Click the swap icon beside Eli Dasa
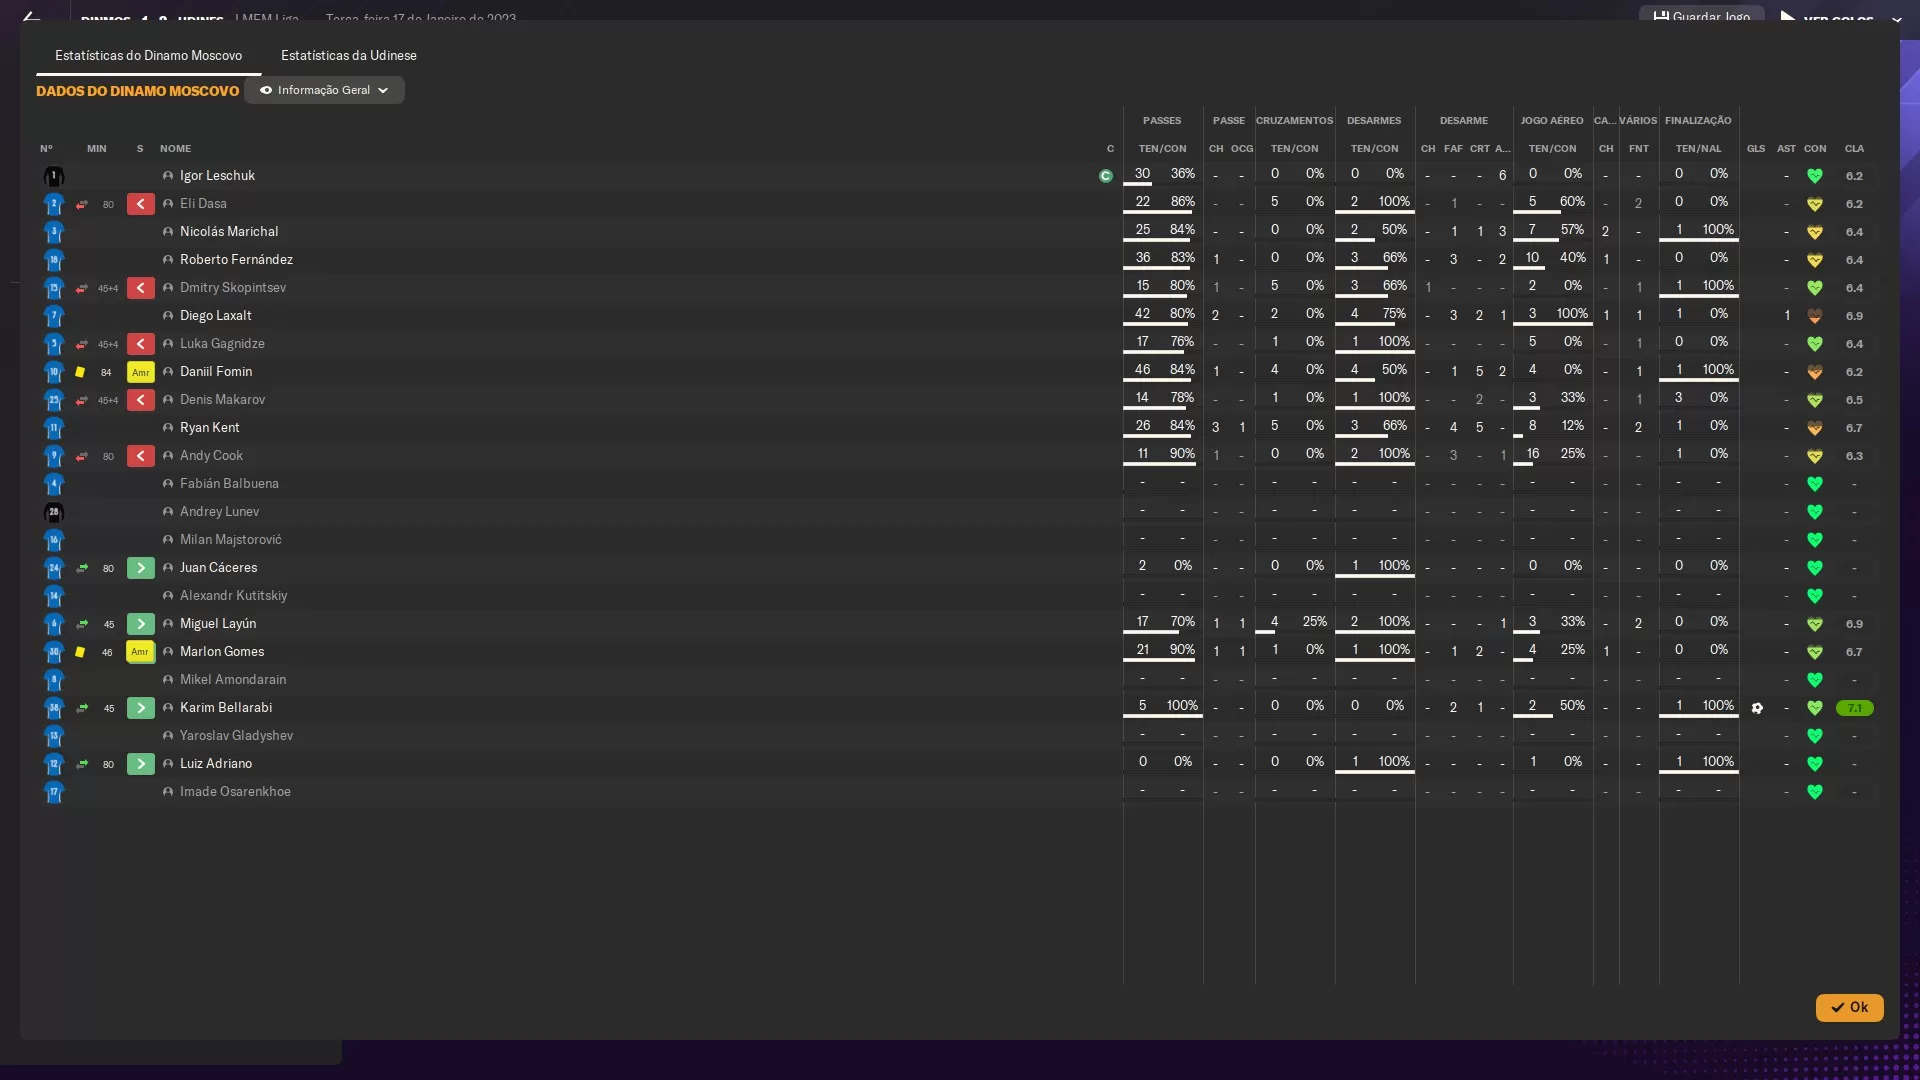The height and width of the screenshot is (1080, 1920). point(82,204)
